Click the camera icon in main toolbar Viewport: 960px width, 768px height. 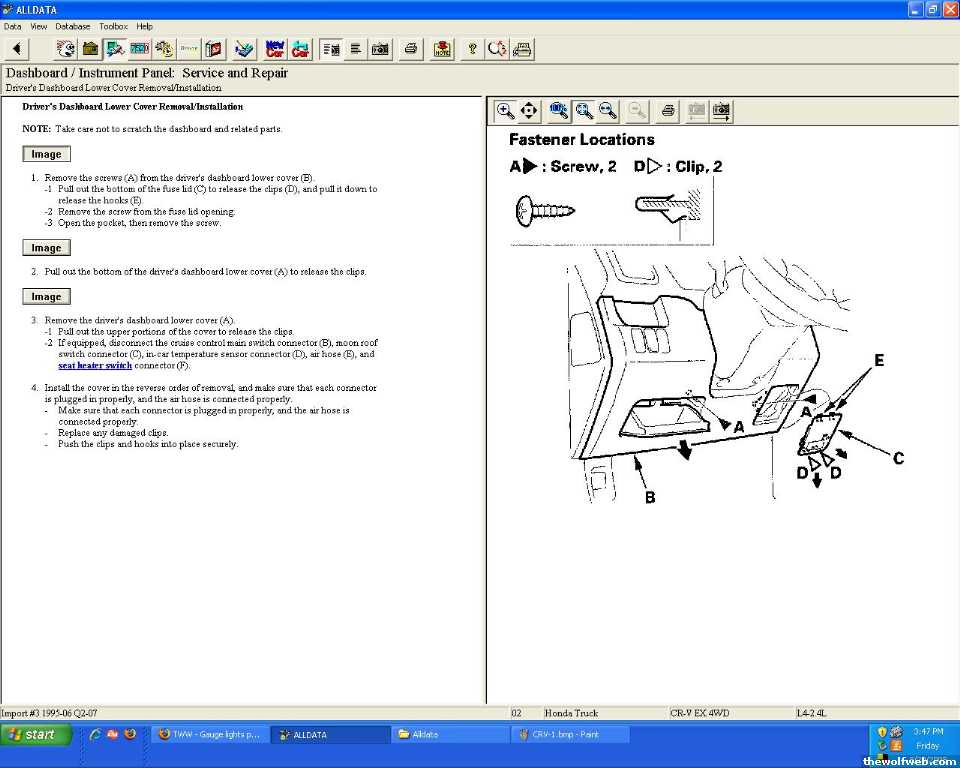380,49
